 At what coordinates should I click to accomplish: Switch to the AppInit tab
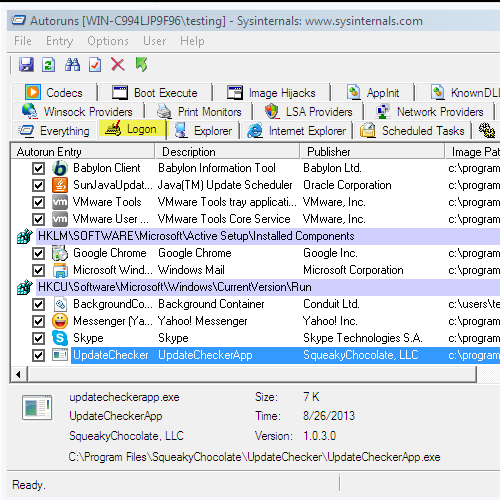click(x=373, y=92)
